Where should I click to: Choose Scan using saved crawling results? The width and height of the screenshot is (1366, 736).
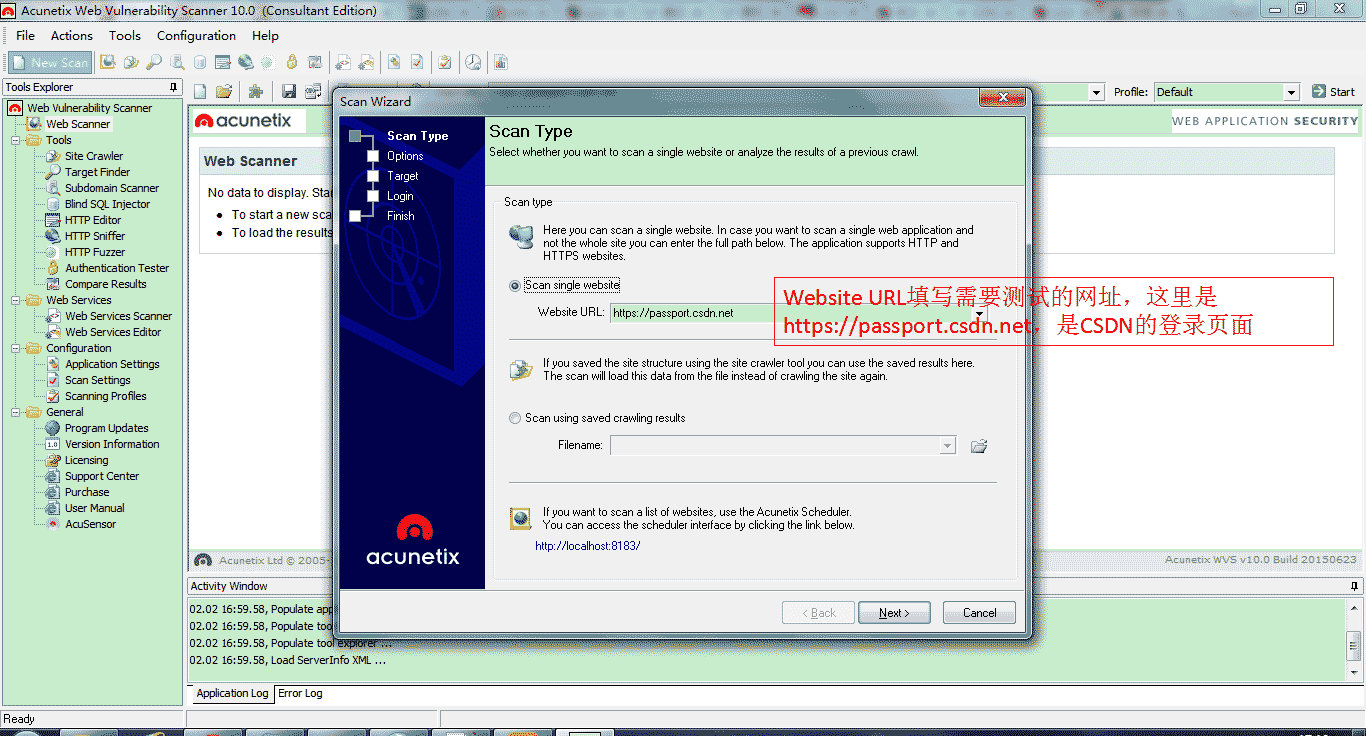(514, 418)
